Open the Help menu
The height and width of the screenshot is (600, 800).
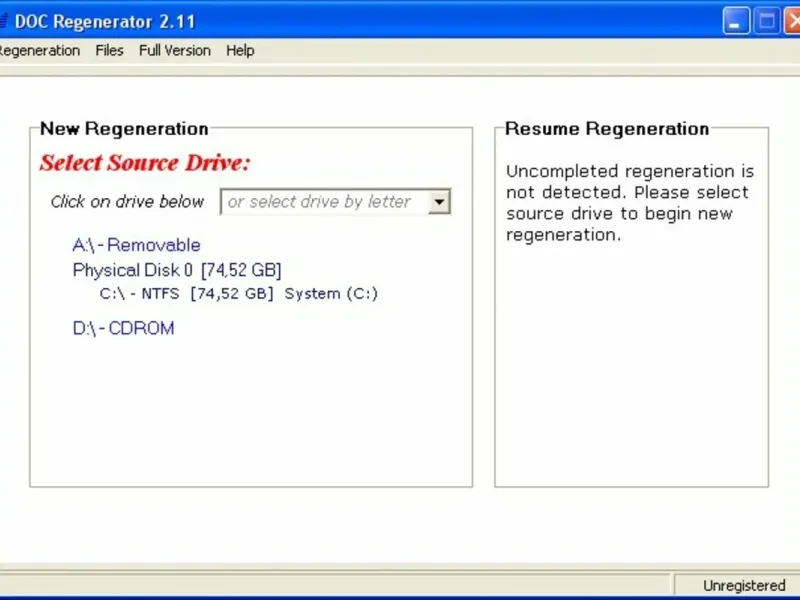240,51
